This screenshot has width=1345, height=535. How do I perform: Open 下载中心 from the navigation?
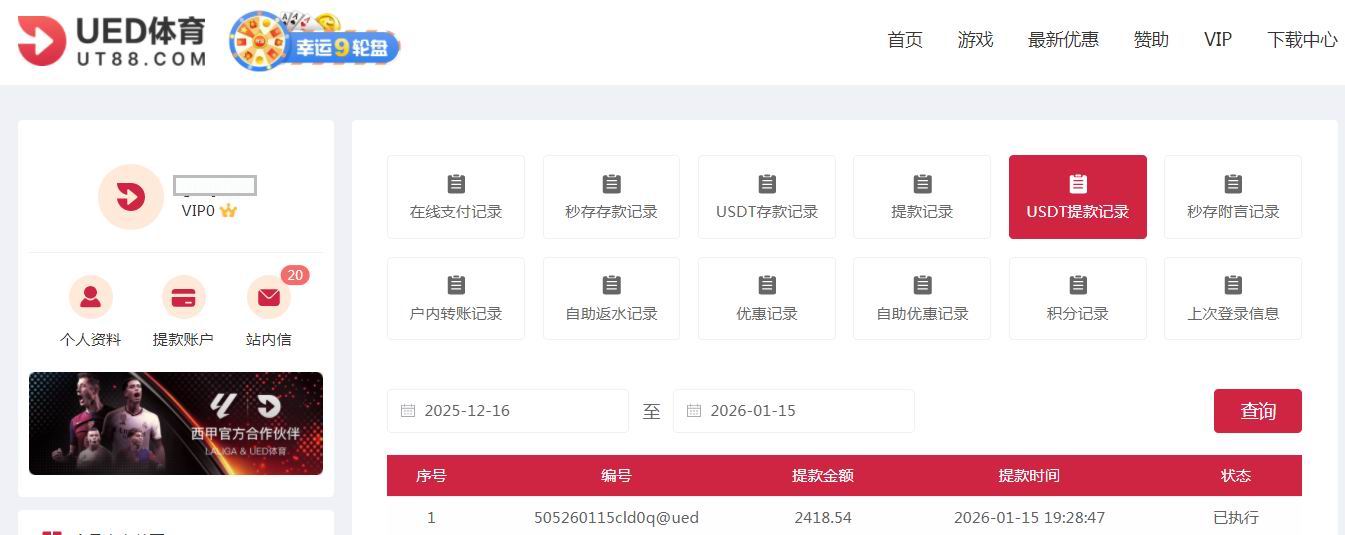tap(1301, 40)
